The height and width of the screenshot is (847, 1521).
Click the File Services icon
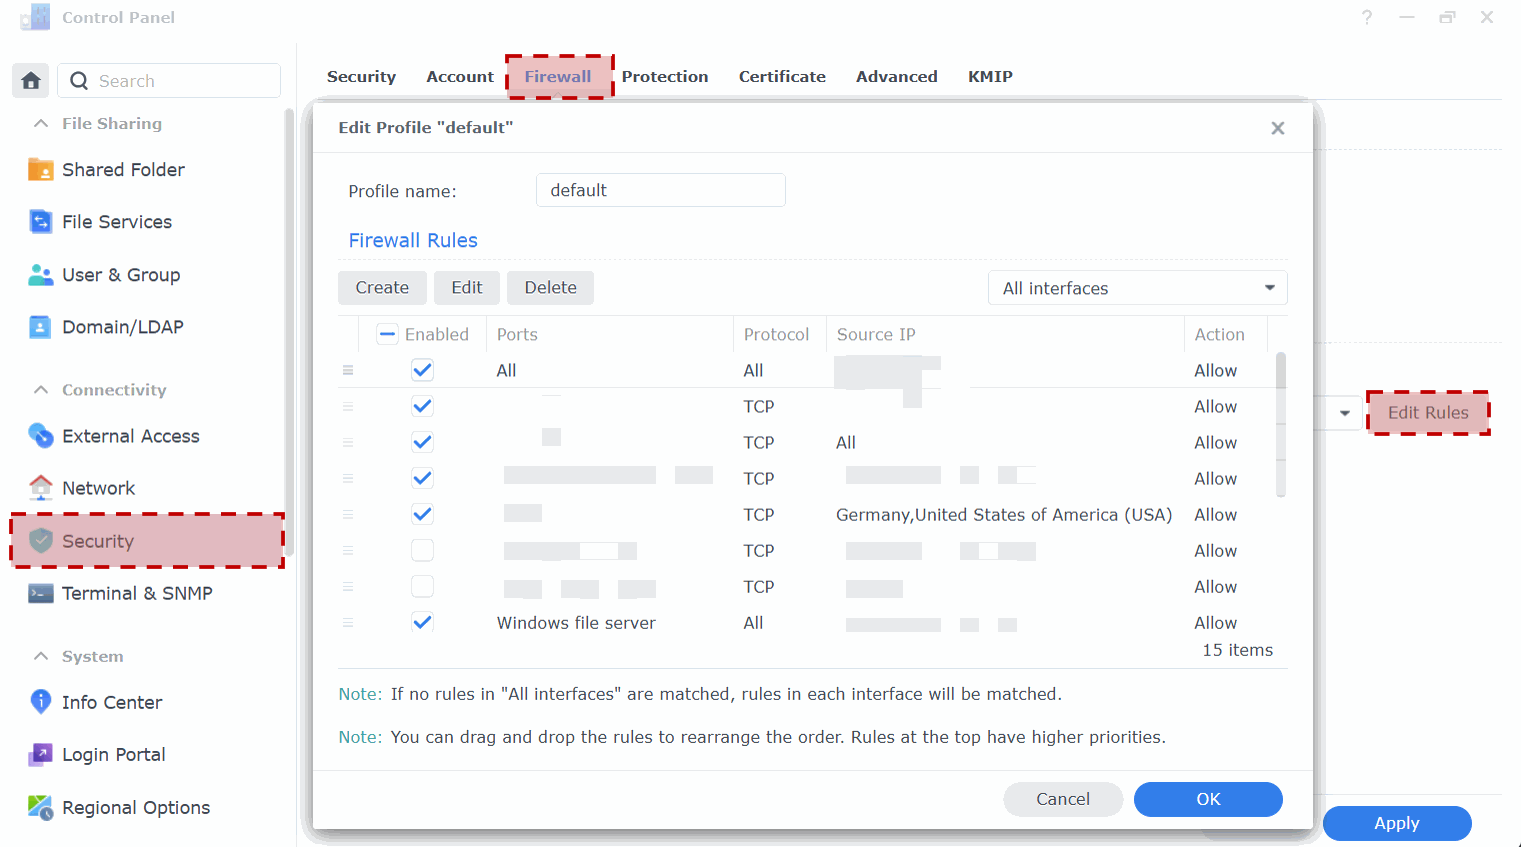[x=41, y=222]
